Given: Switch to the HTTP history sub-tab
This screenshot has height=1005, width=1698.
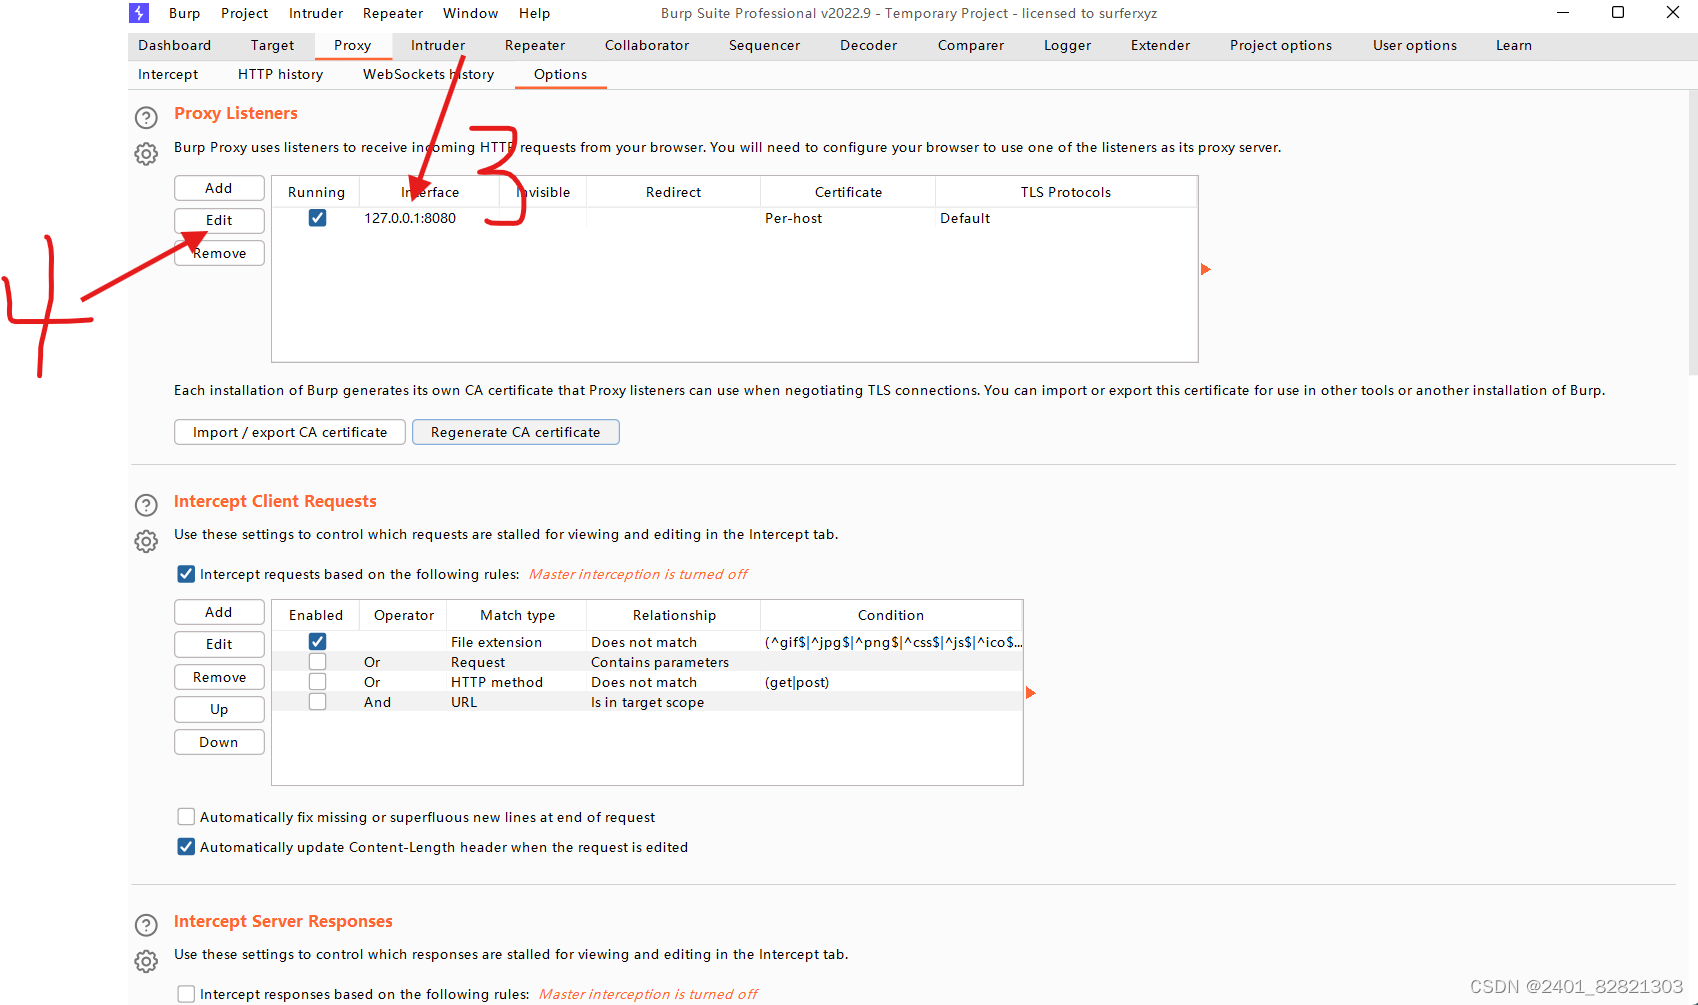Looking at the screenshot, I should coord(280,74).
